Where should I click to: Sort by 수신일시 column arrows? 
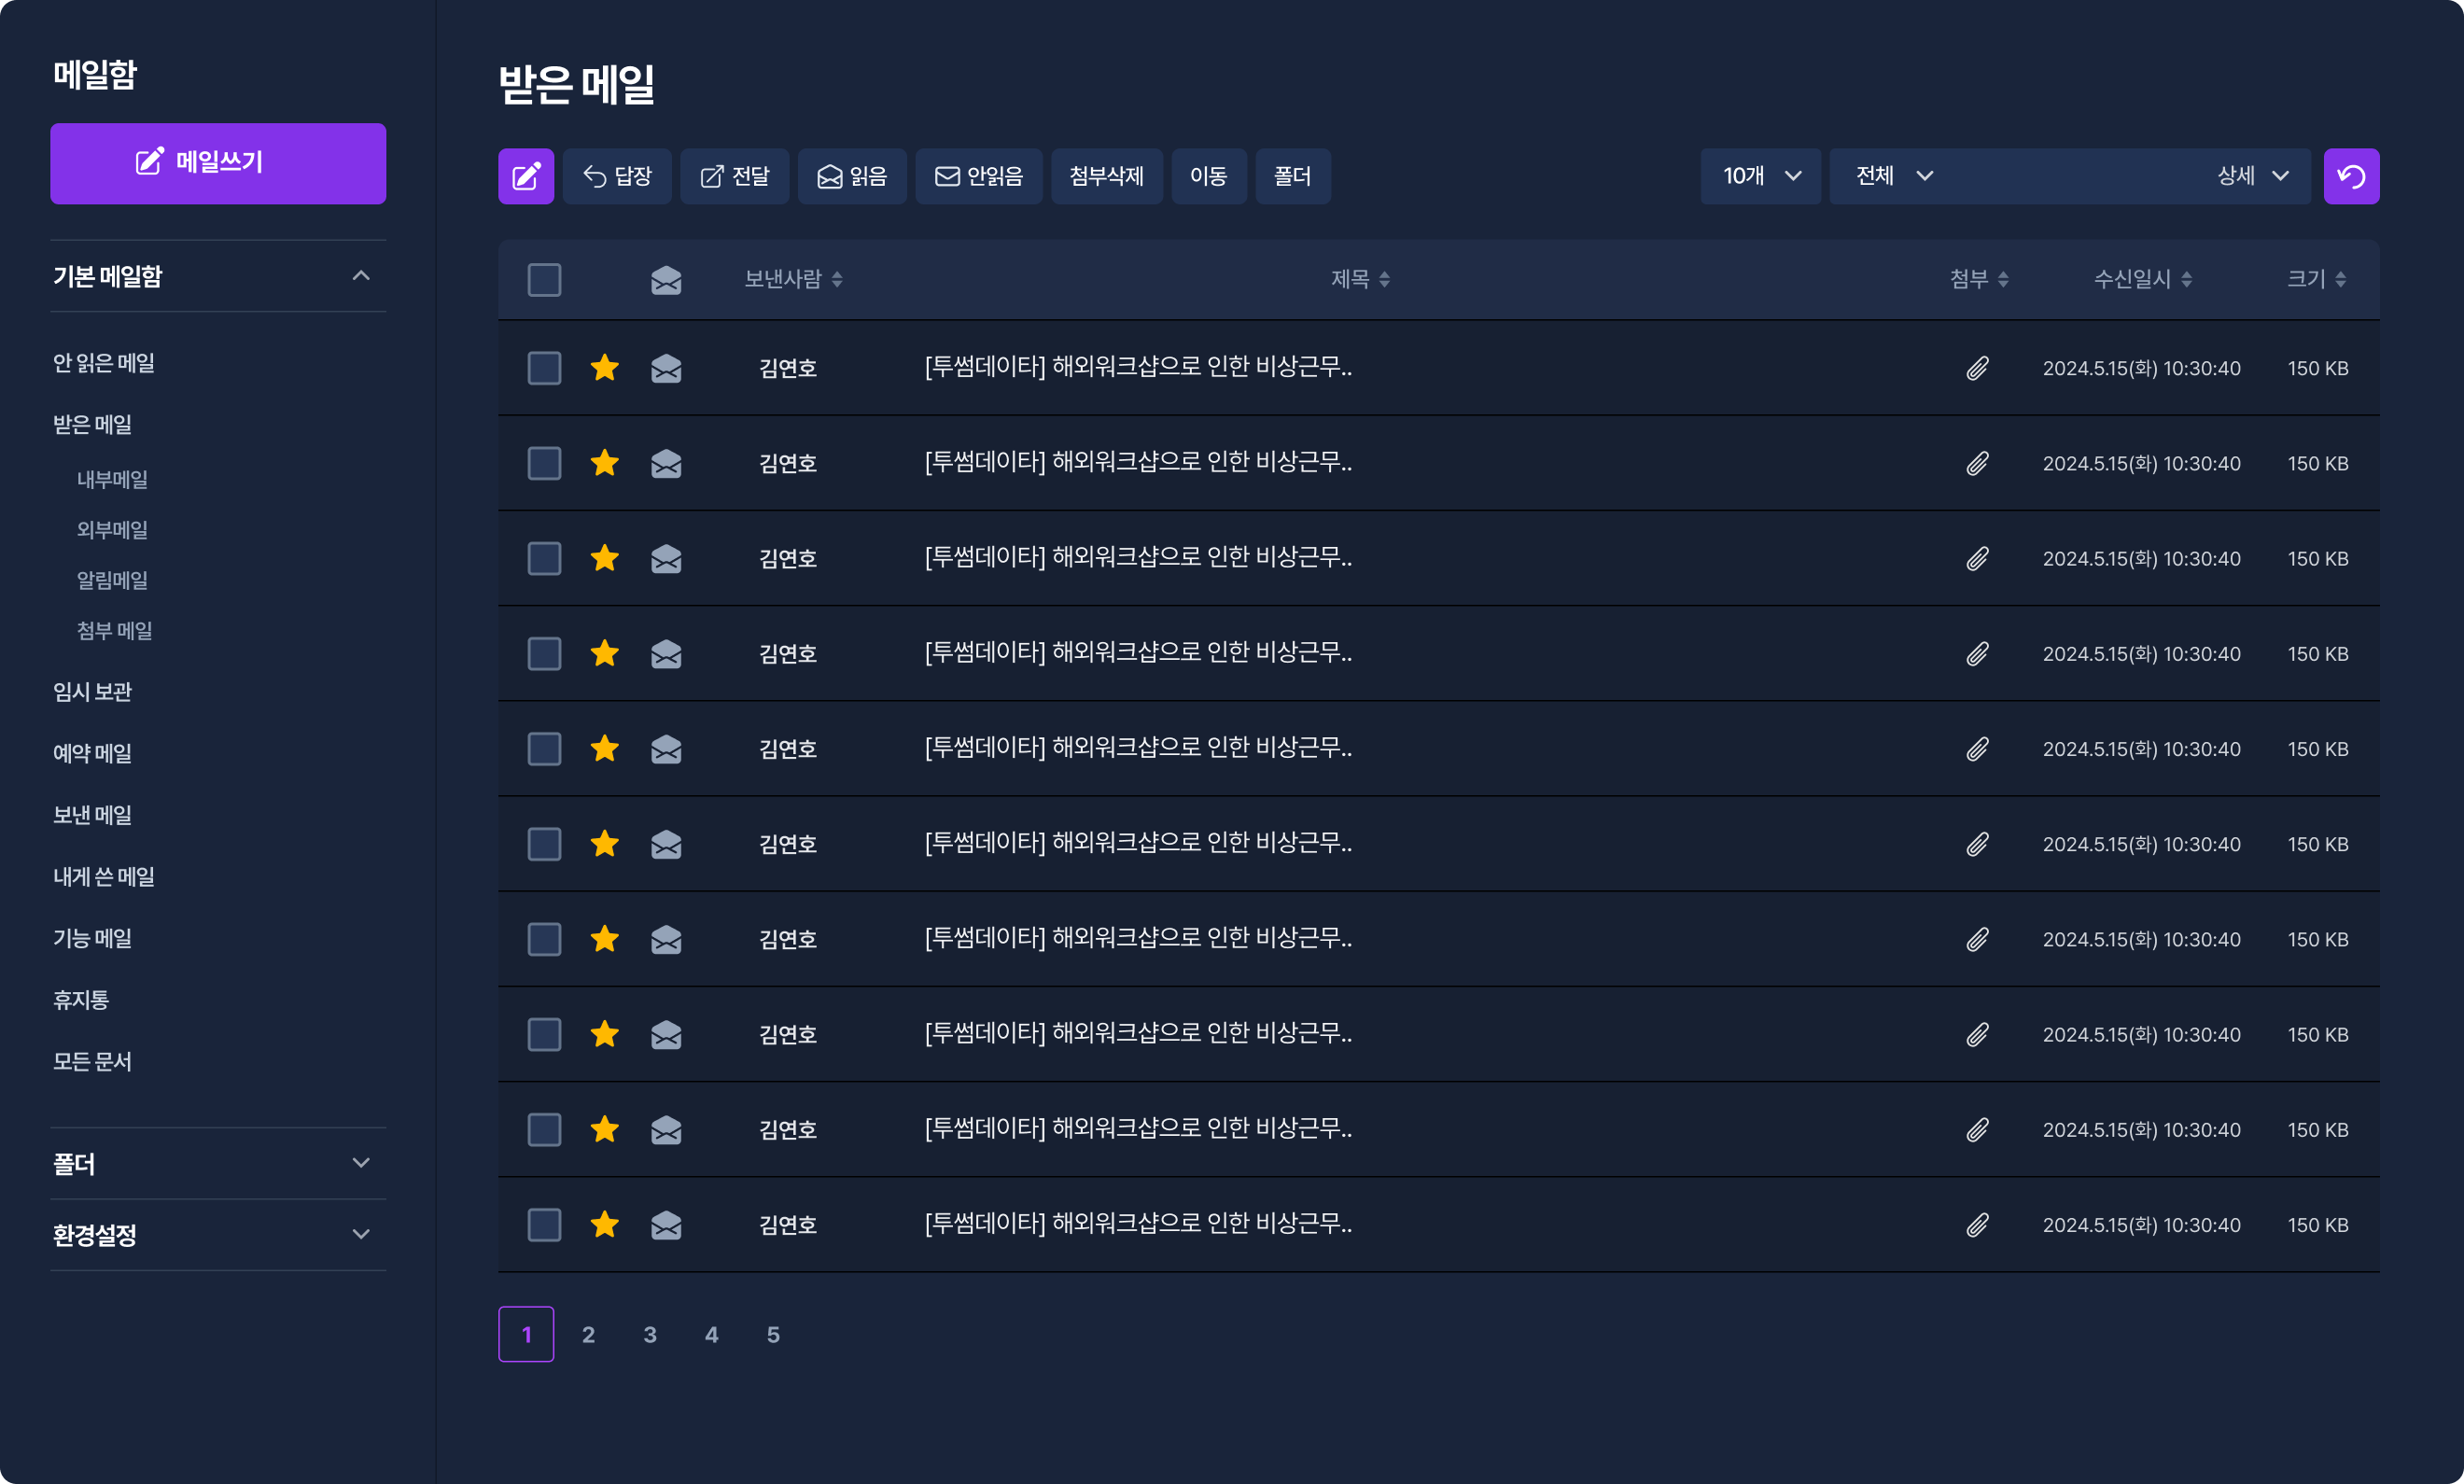tap(2186, 279)
